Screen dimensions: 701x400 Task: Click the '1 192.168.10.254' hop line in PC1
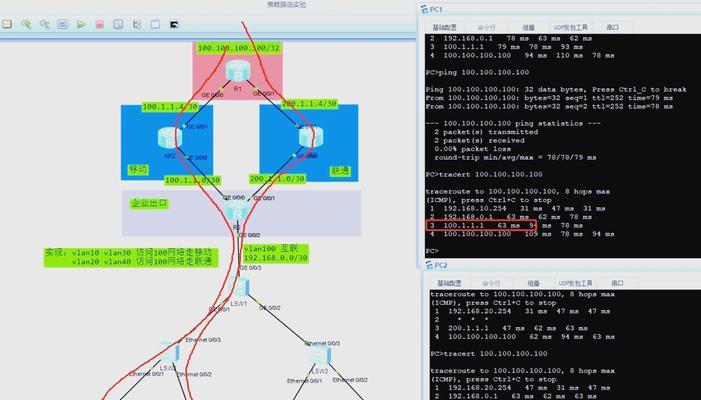coord(517,209)
